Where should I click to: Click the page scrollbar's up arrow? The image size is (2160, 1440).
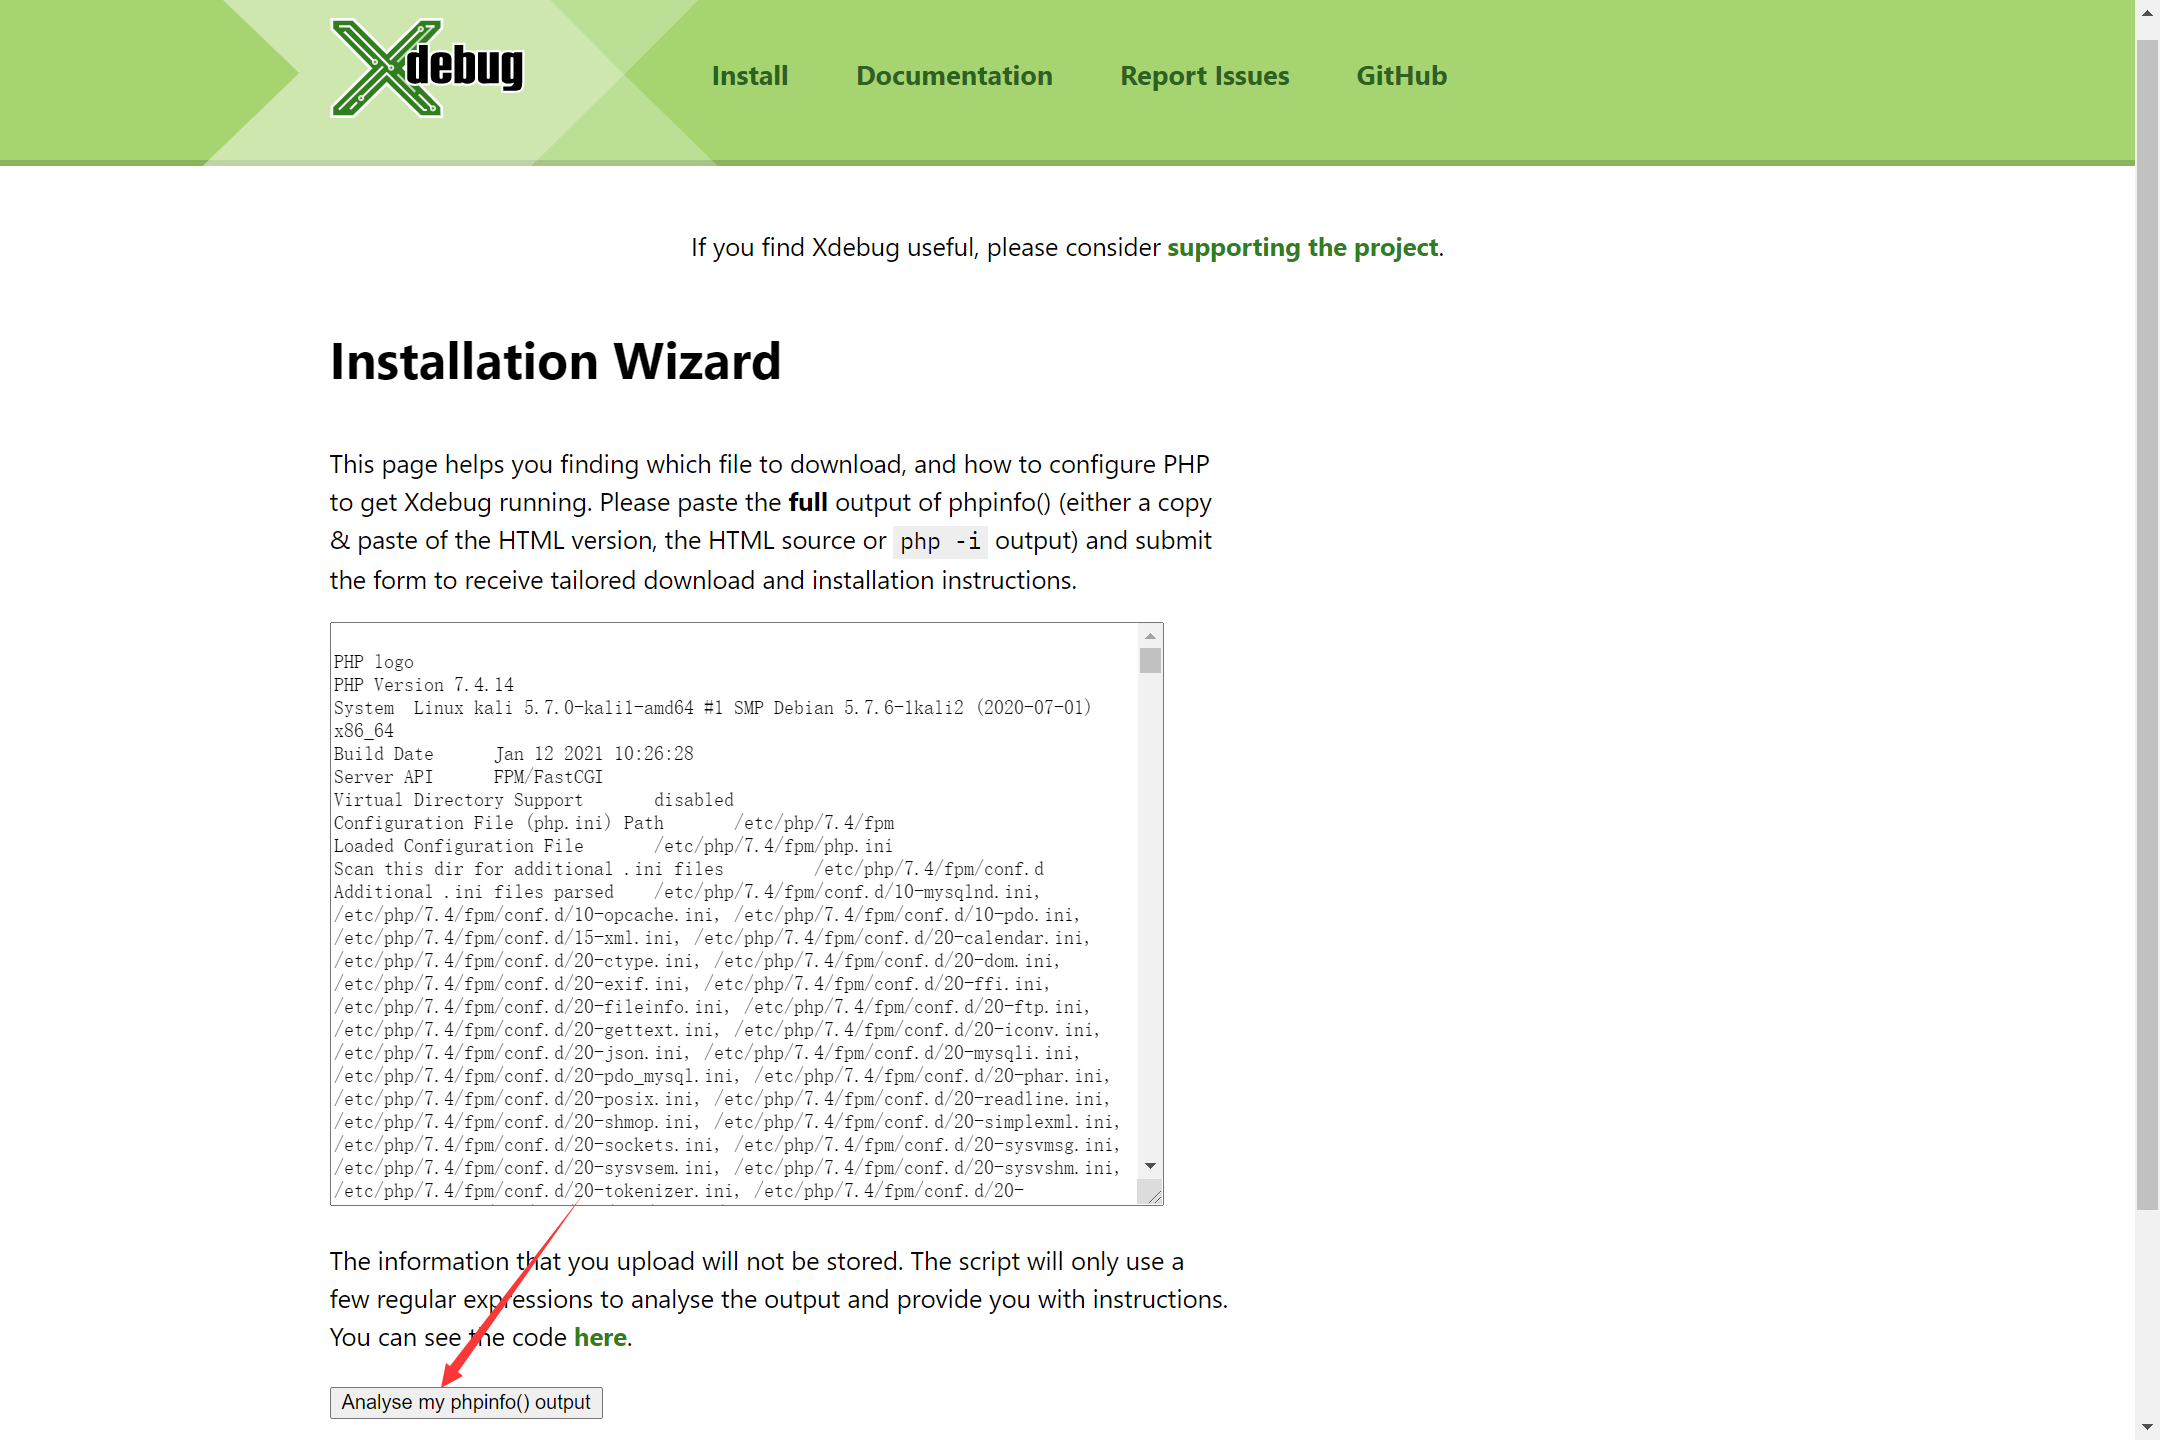pos(2147,12)
